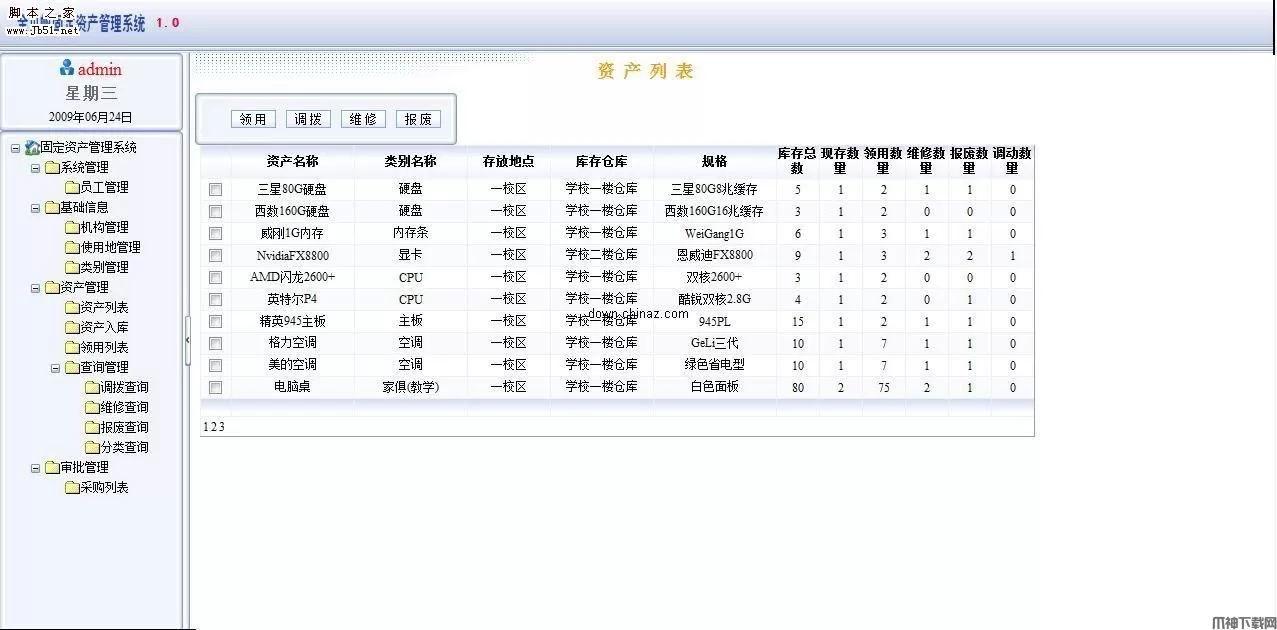Click the 领用列表 folder icon
This screenshot has width=1277, height=630.
(72, 347)
